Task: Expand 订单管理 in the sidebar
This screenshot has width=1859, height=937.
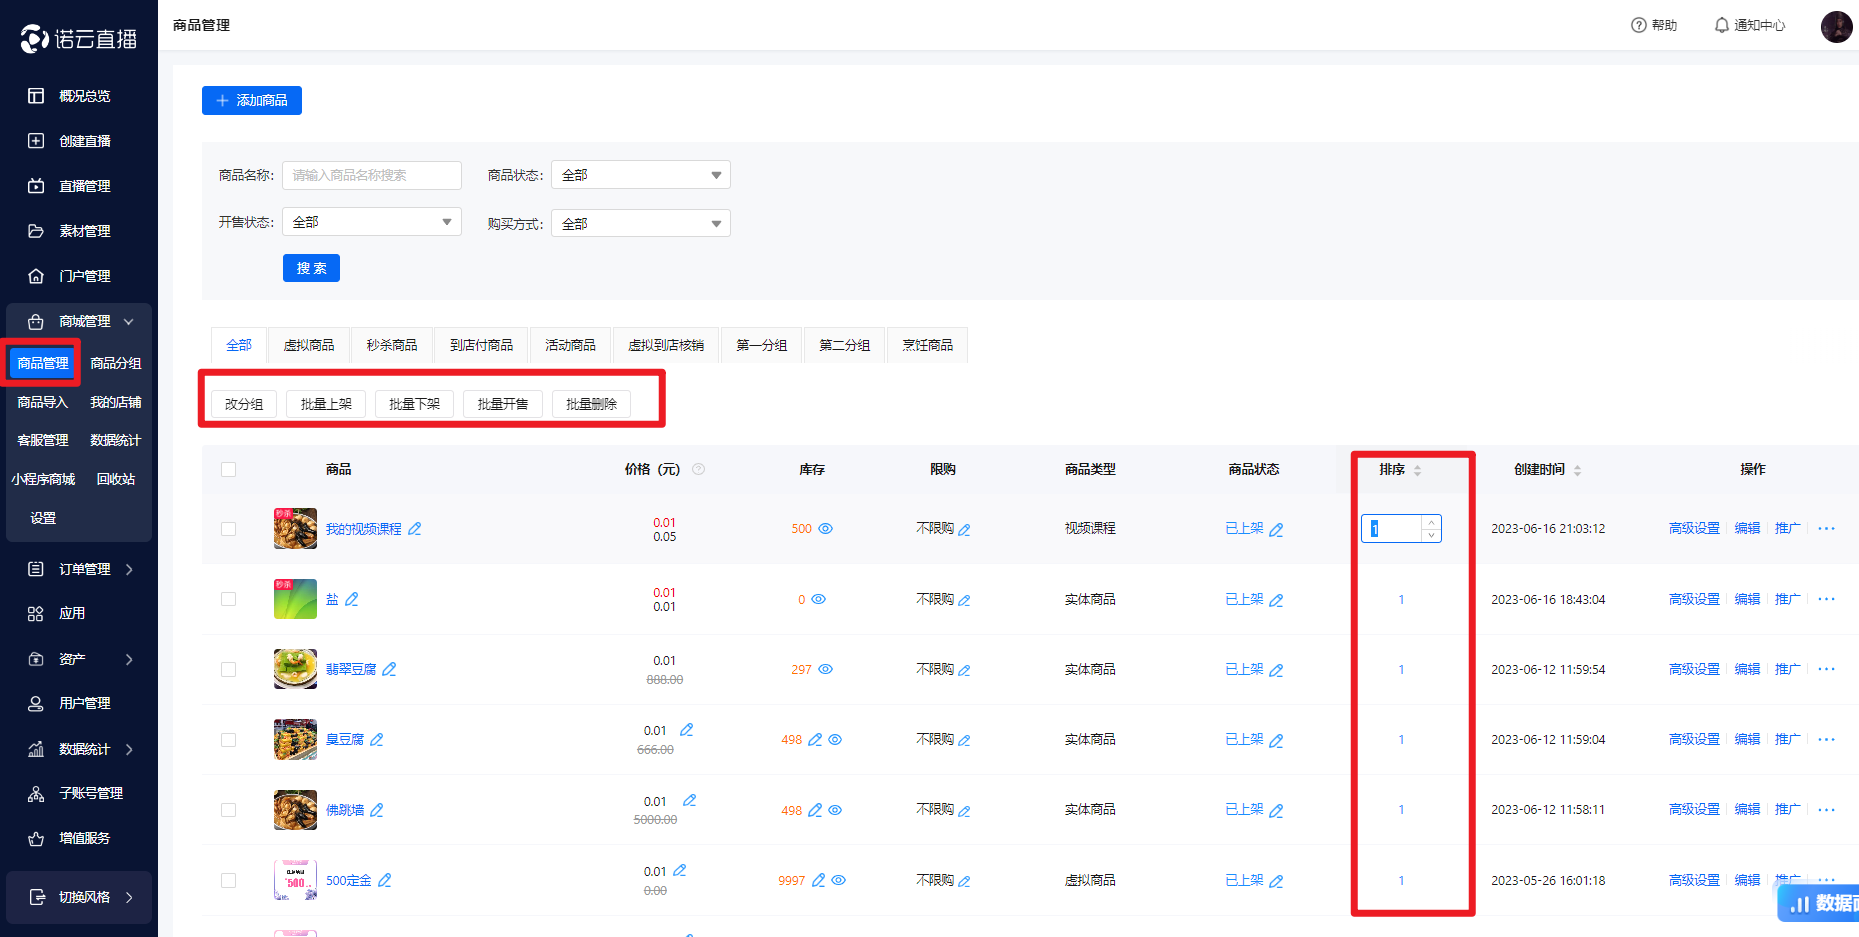Action: [80, 569]
